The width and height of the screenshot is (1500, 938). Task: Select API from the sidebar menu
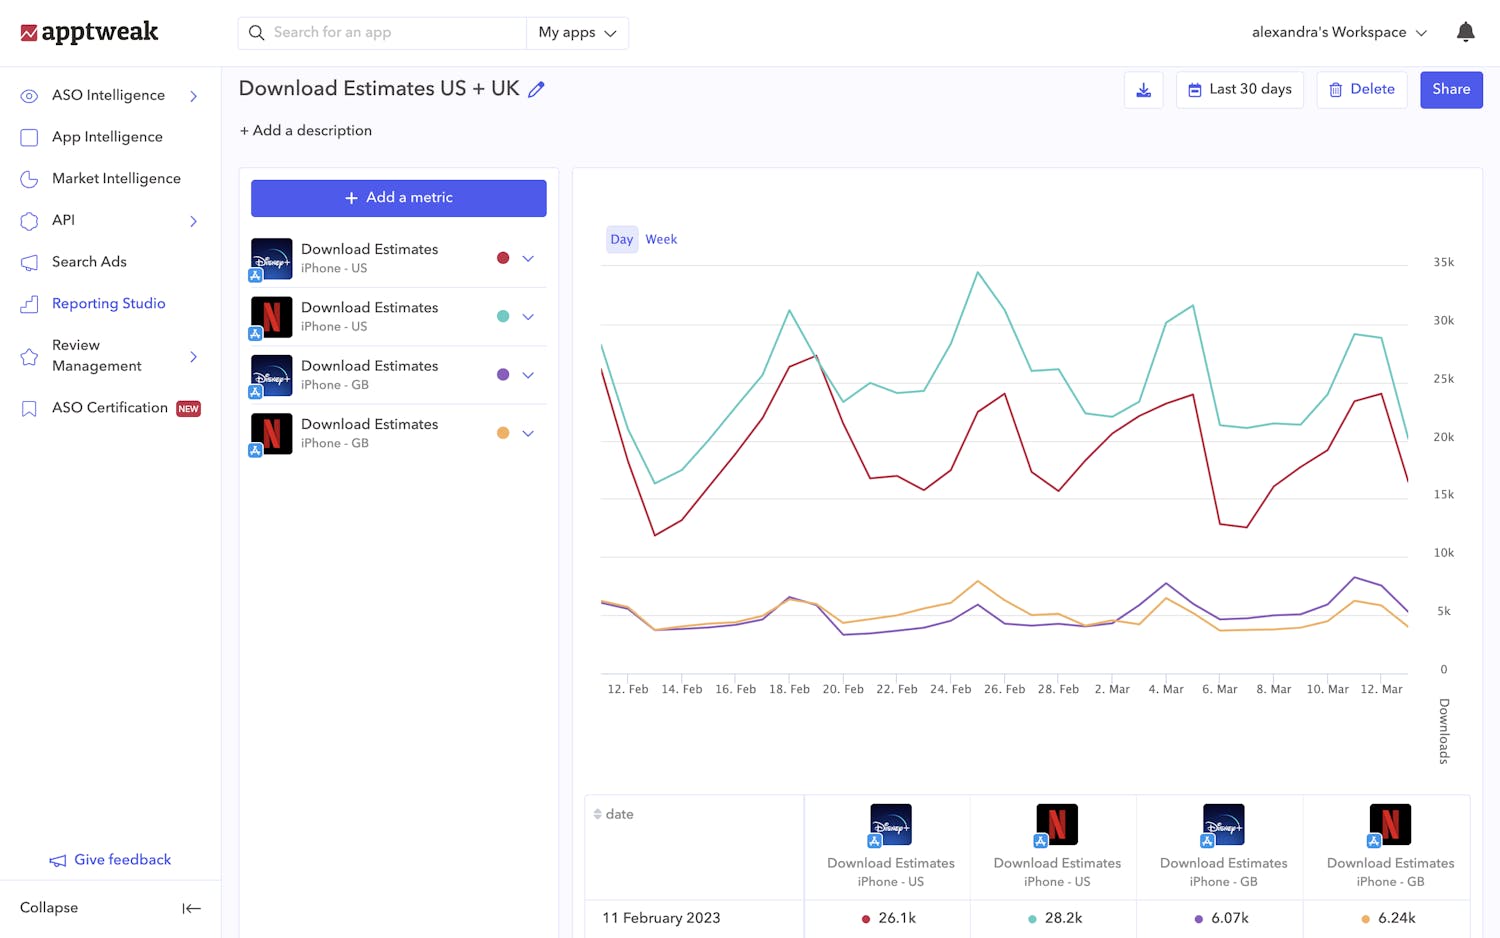click(63, 220)
